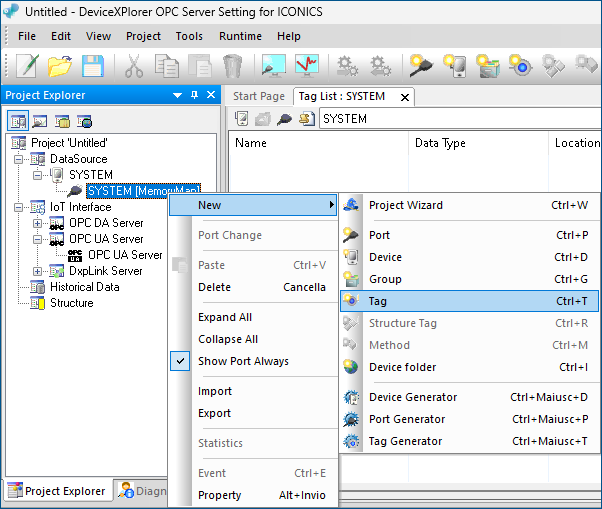Open the View menu
Image resolution: width=602 pixels, height=509 pixels.
(98, 36)
